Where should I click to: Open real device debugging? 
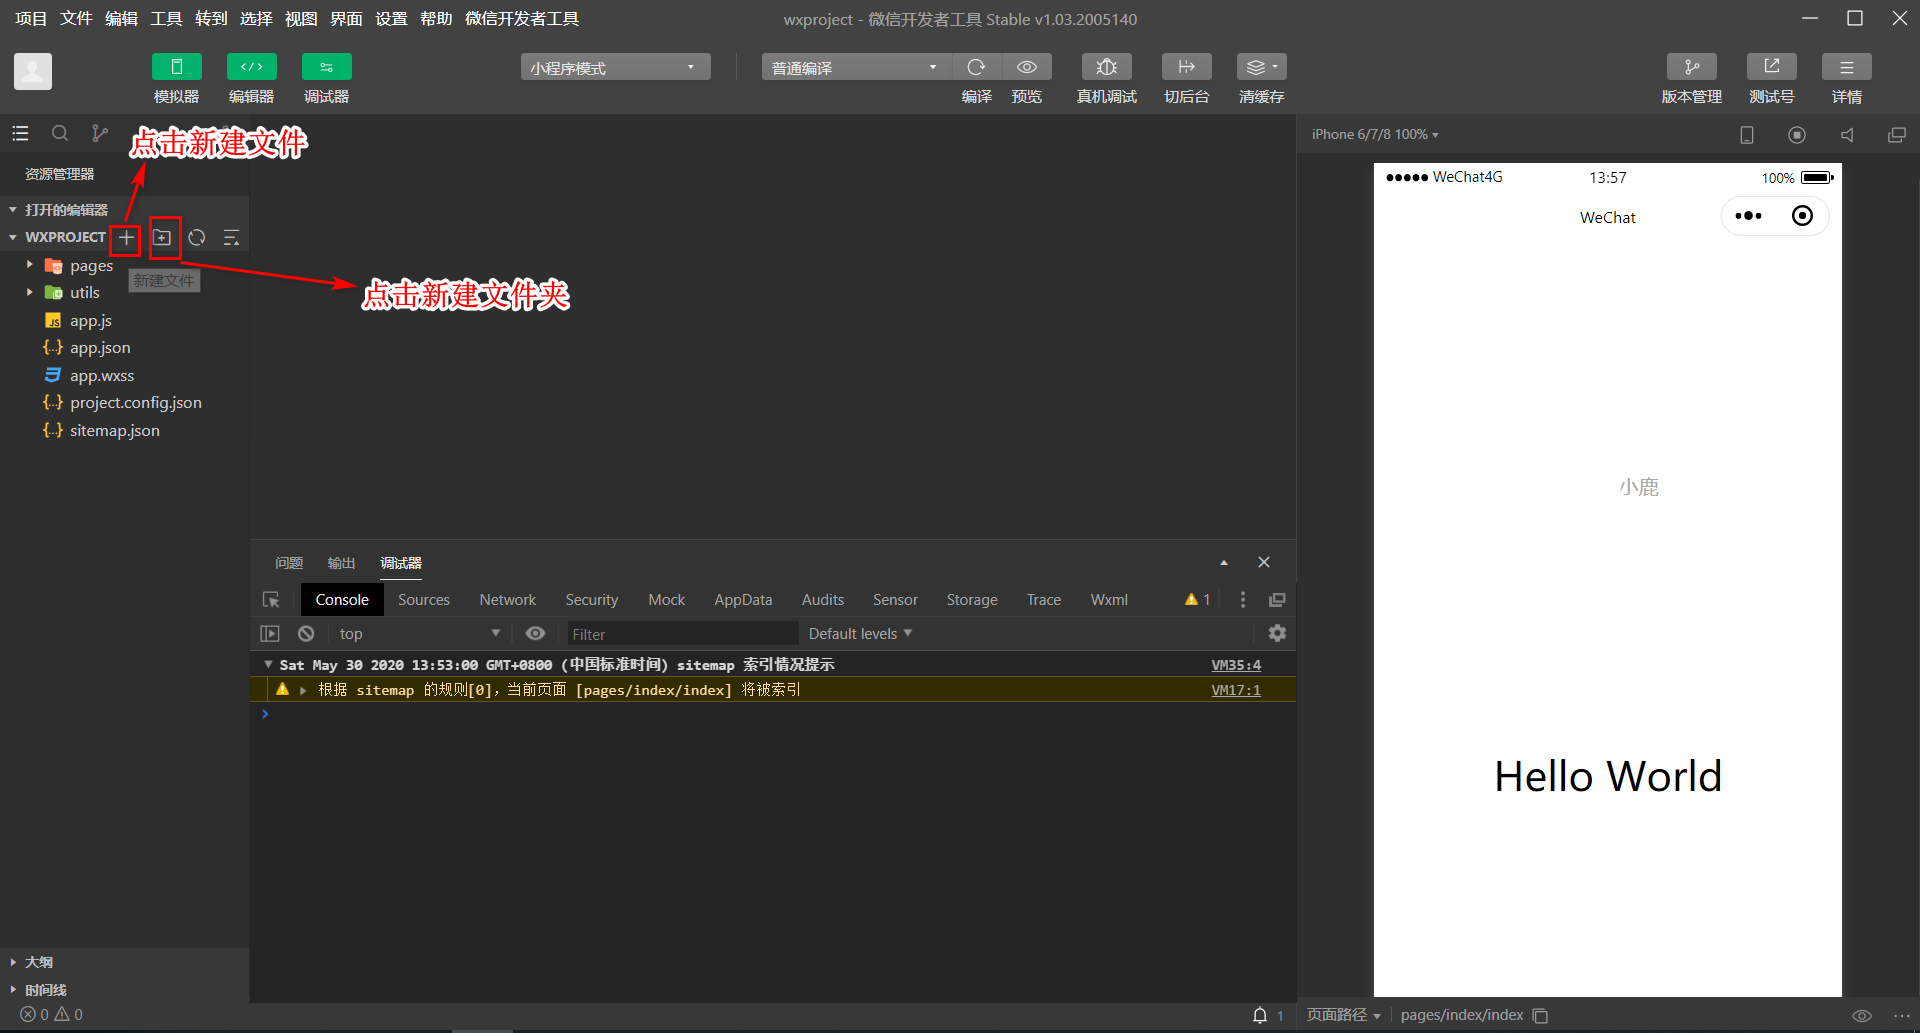pos(1107,67)
